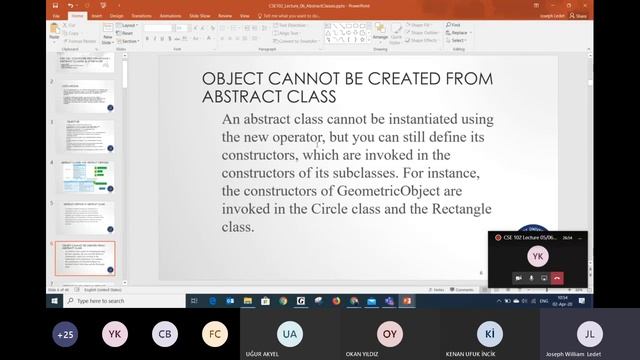Open Chrome from the taskbar
Viewport: 640px width, 360px height.
click(283, 301)
